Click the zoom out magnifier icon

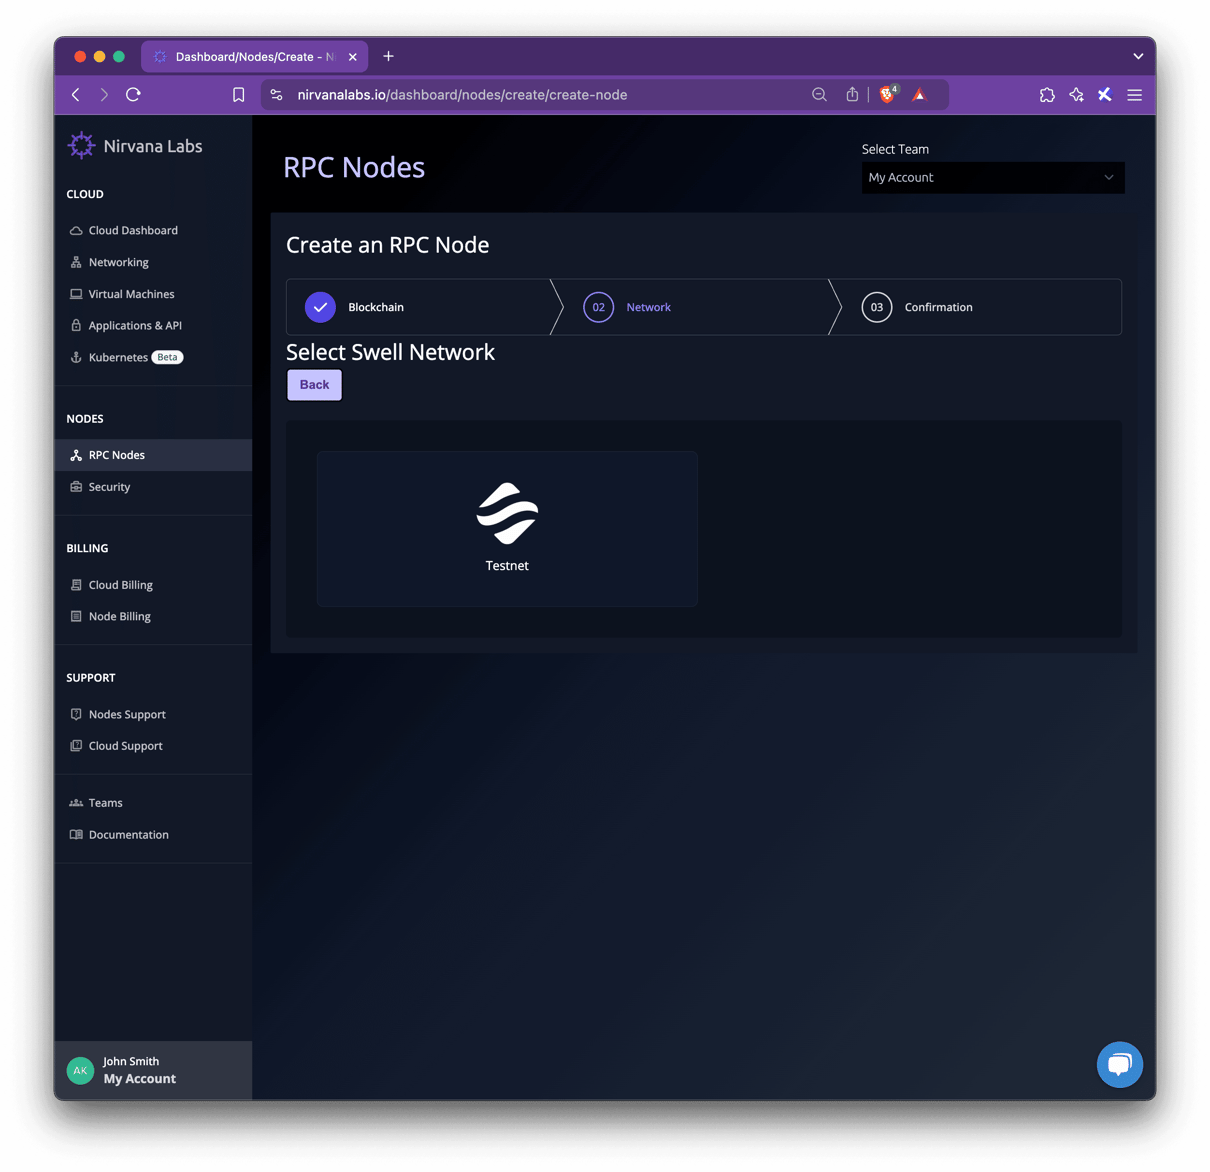click(819, 95)
